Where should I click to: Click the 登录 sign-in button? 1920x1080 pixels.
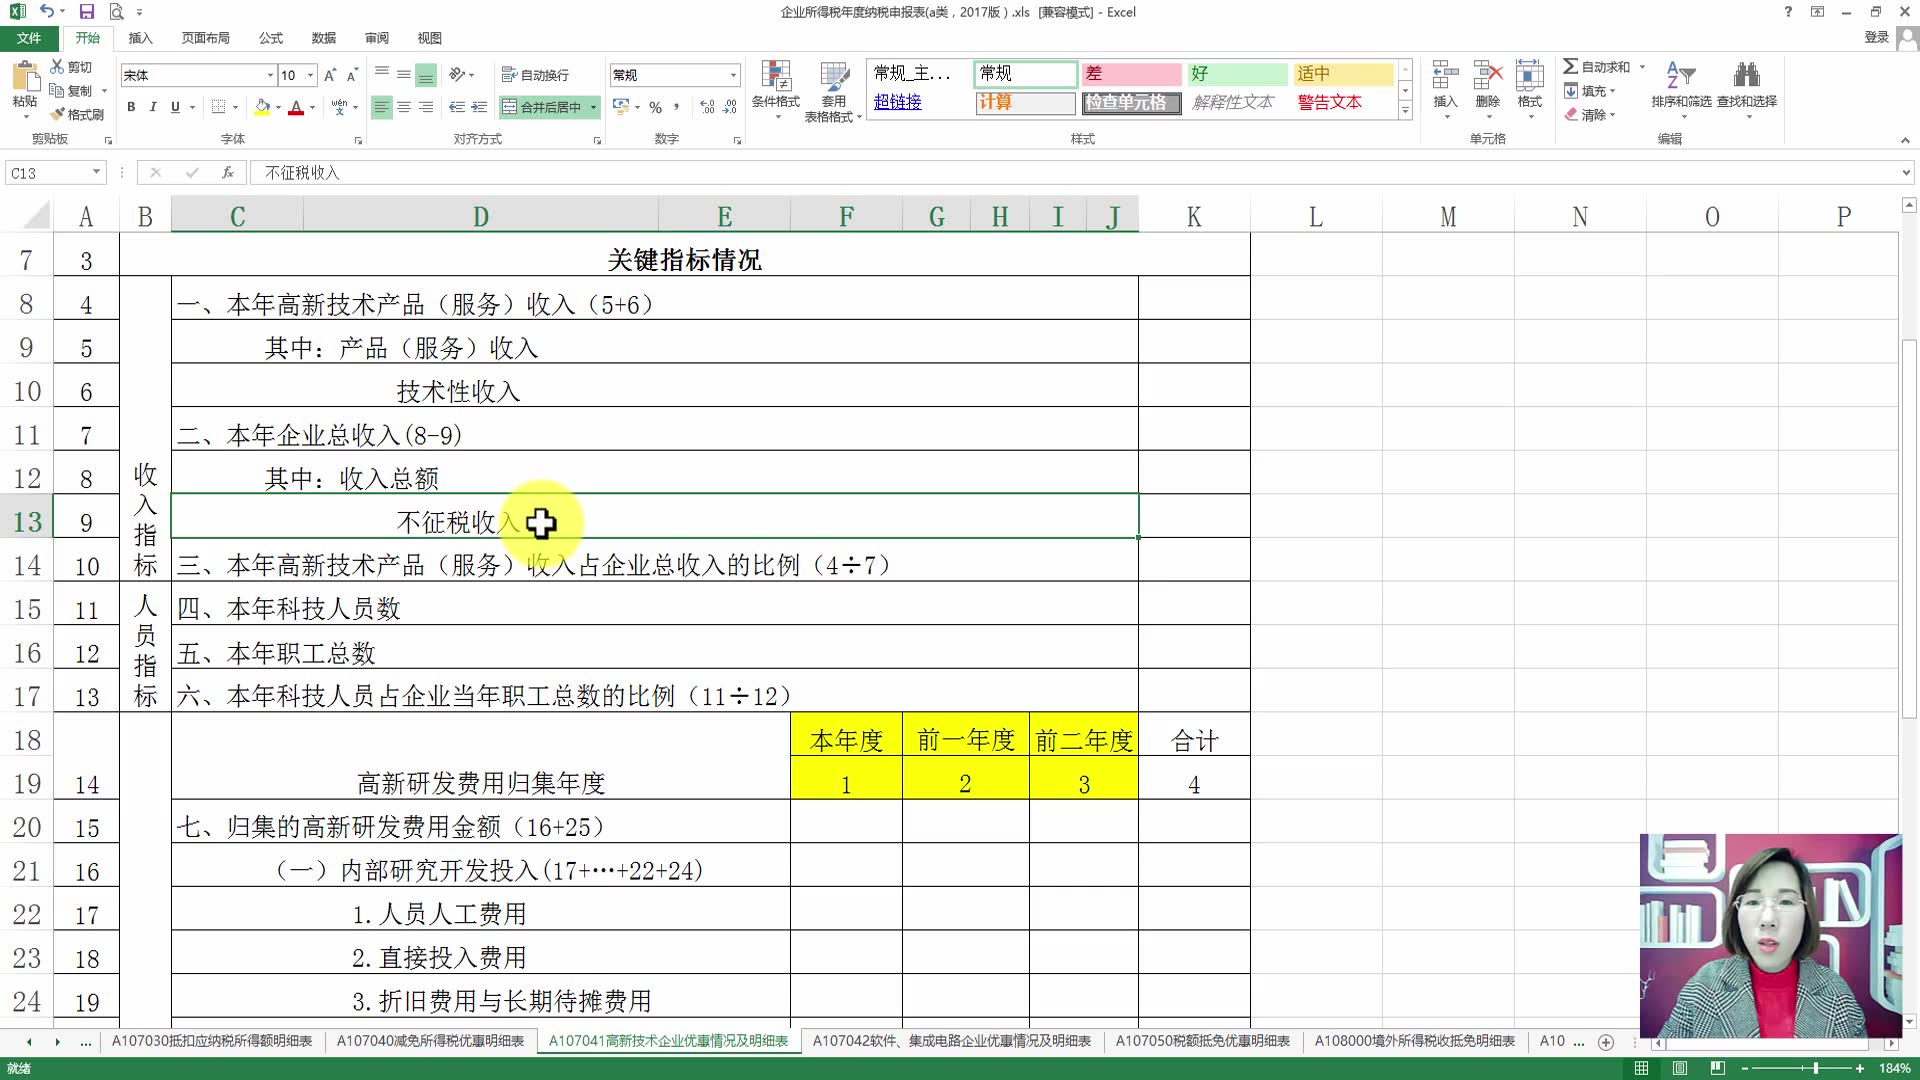(1877, 37)
